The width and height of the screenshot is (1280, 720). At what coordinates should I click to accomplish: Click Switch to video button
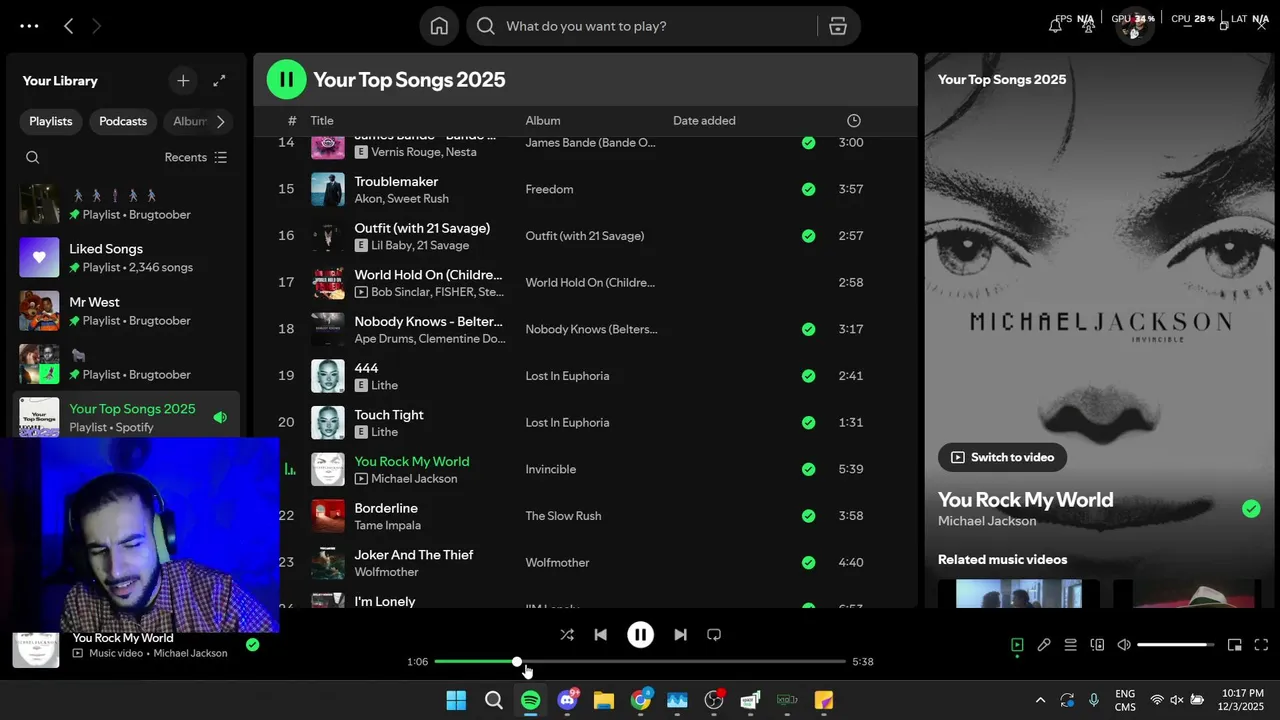1002,457
